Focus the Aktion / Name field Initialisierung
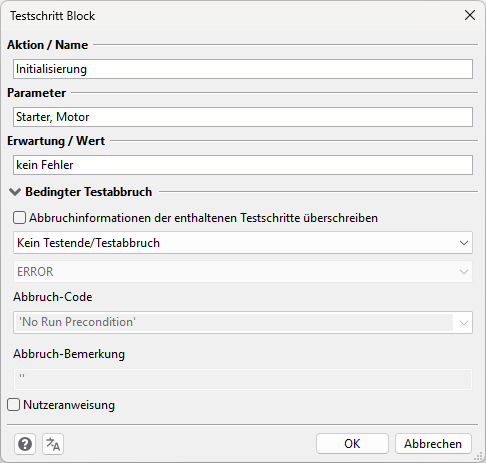Viewport: 486px width, 463px height. [243, 69]
